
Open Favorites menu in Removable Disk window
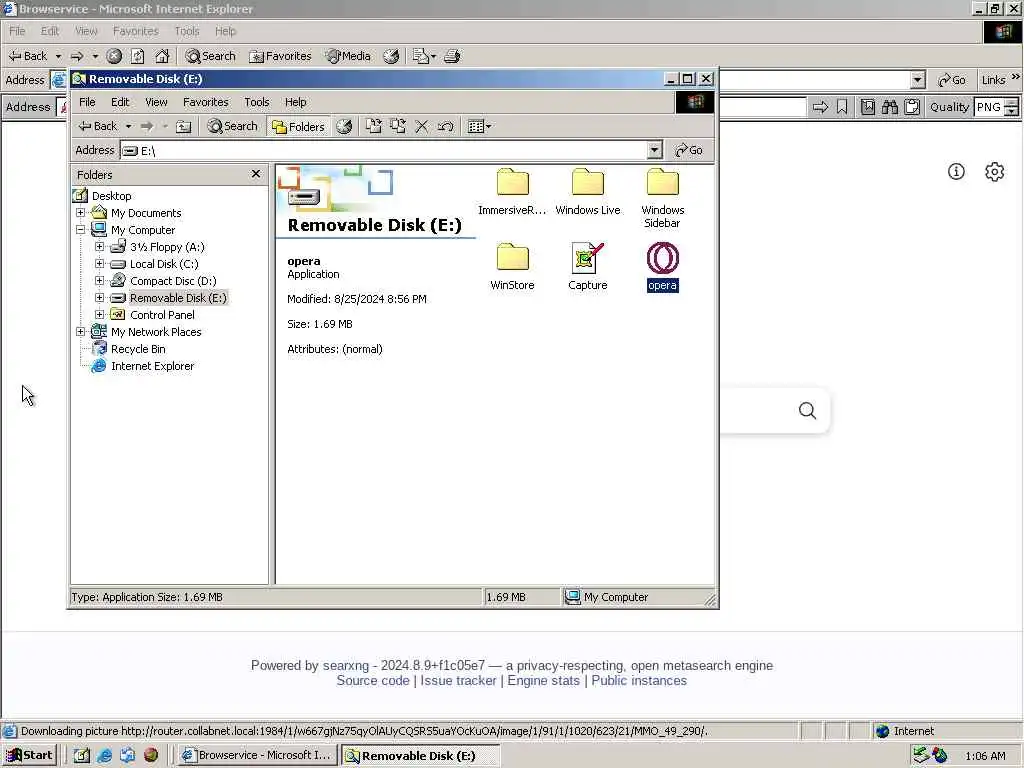coord(205,103)
